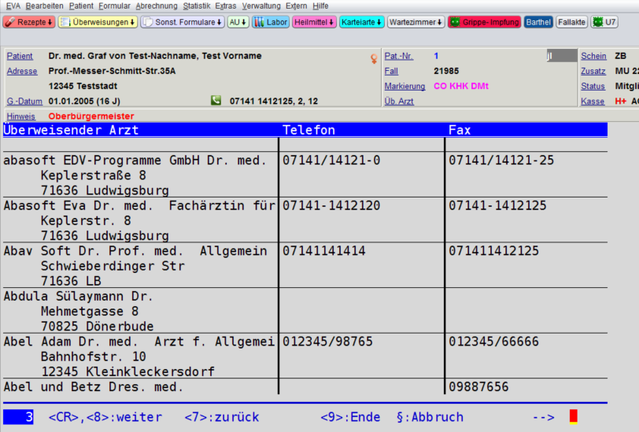The width and height of the screenshot is (639, 432).
Task: Click the gray input field beside Pat.-Nr.
Action: 562,56
